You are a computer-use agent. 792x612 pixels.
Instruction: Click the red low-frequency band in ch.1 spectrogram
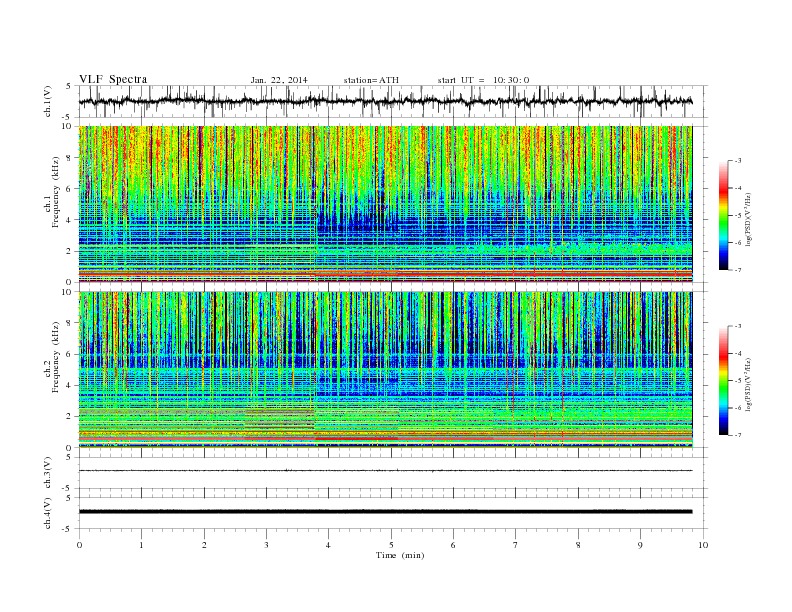385,273
